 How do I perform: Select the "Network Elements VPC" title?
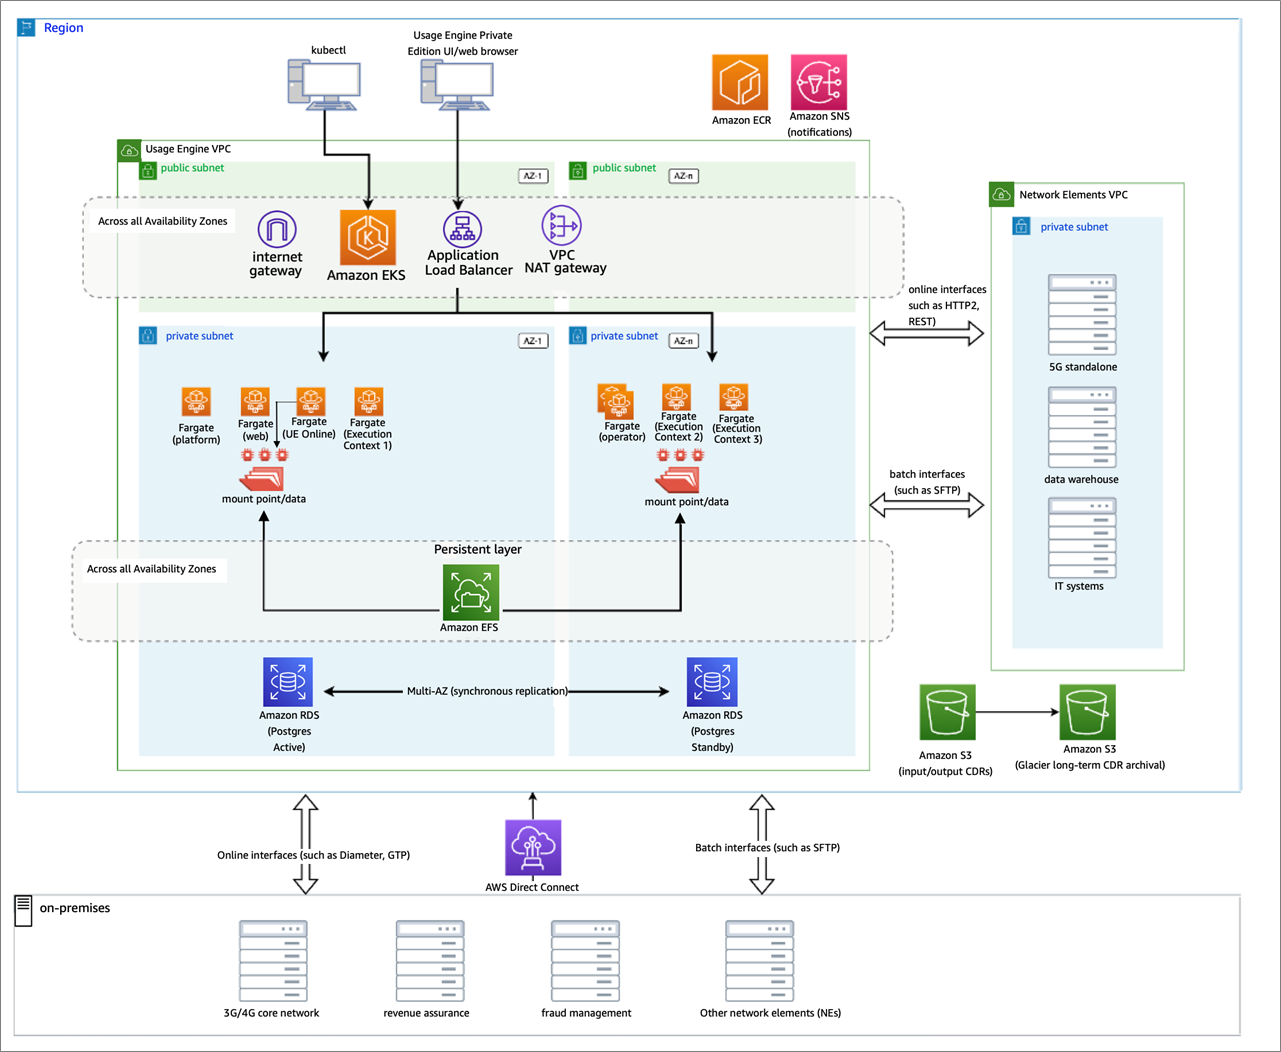tap(1074, 195)
